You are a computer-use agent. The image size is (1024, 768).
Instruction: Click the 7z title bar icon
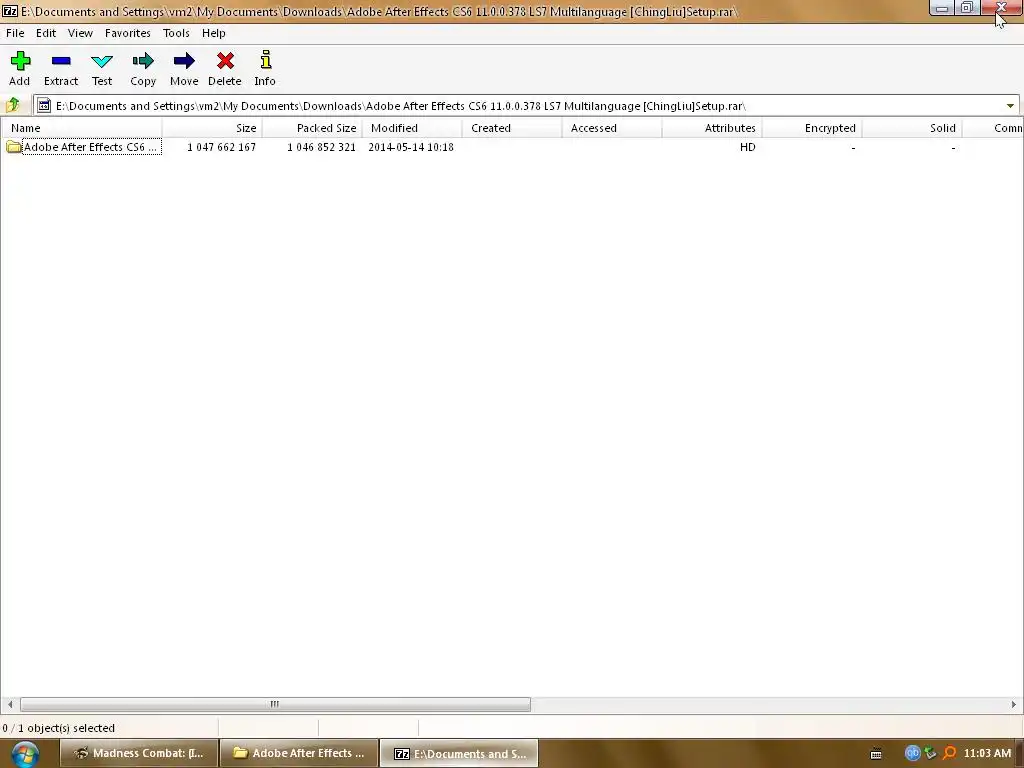click(10, 11)
